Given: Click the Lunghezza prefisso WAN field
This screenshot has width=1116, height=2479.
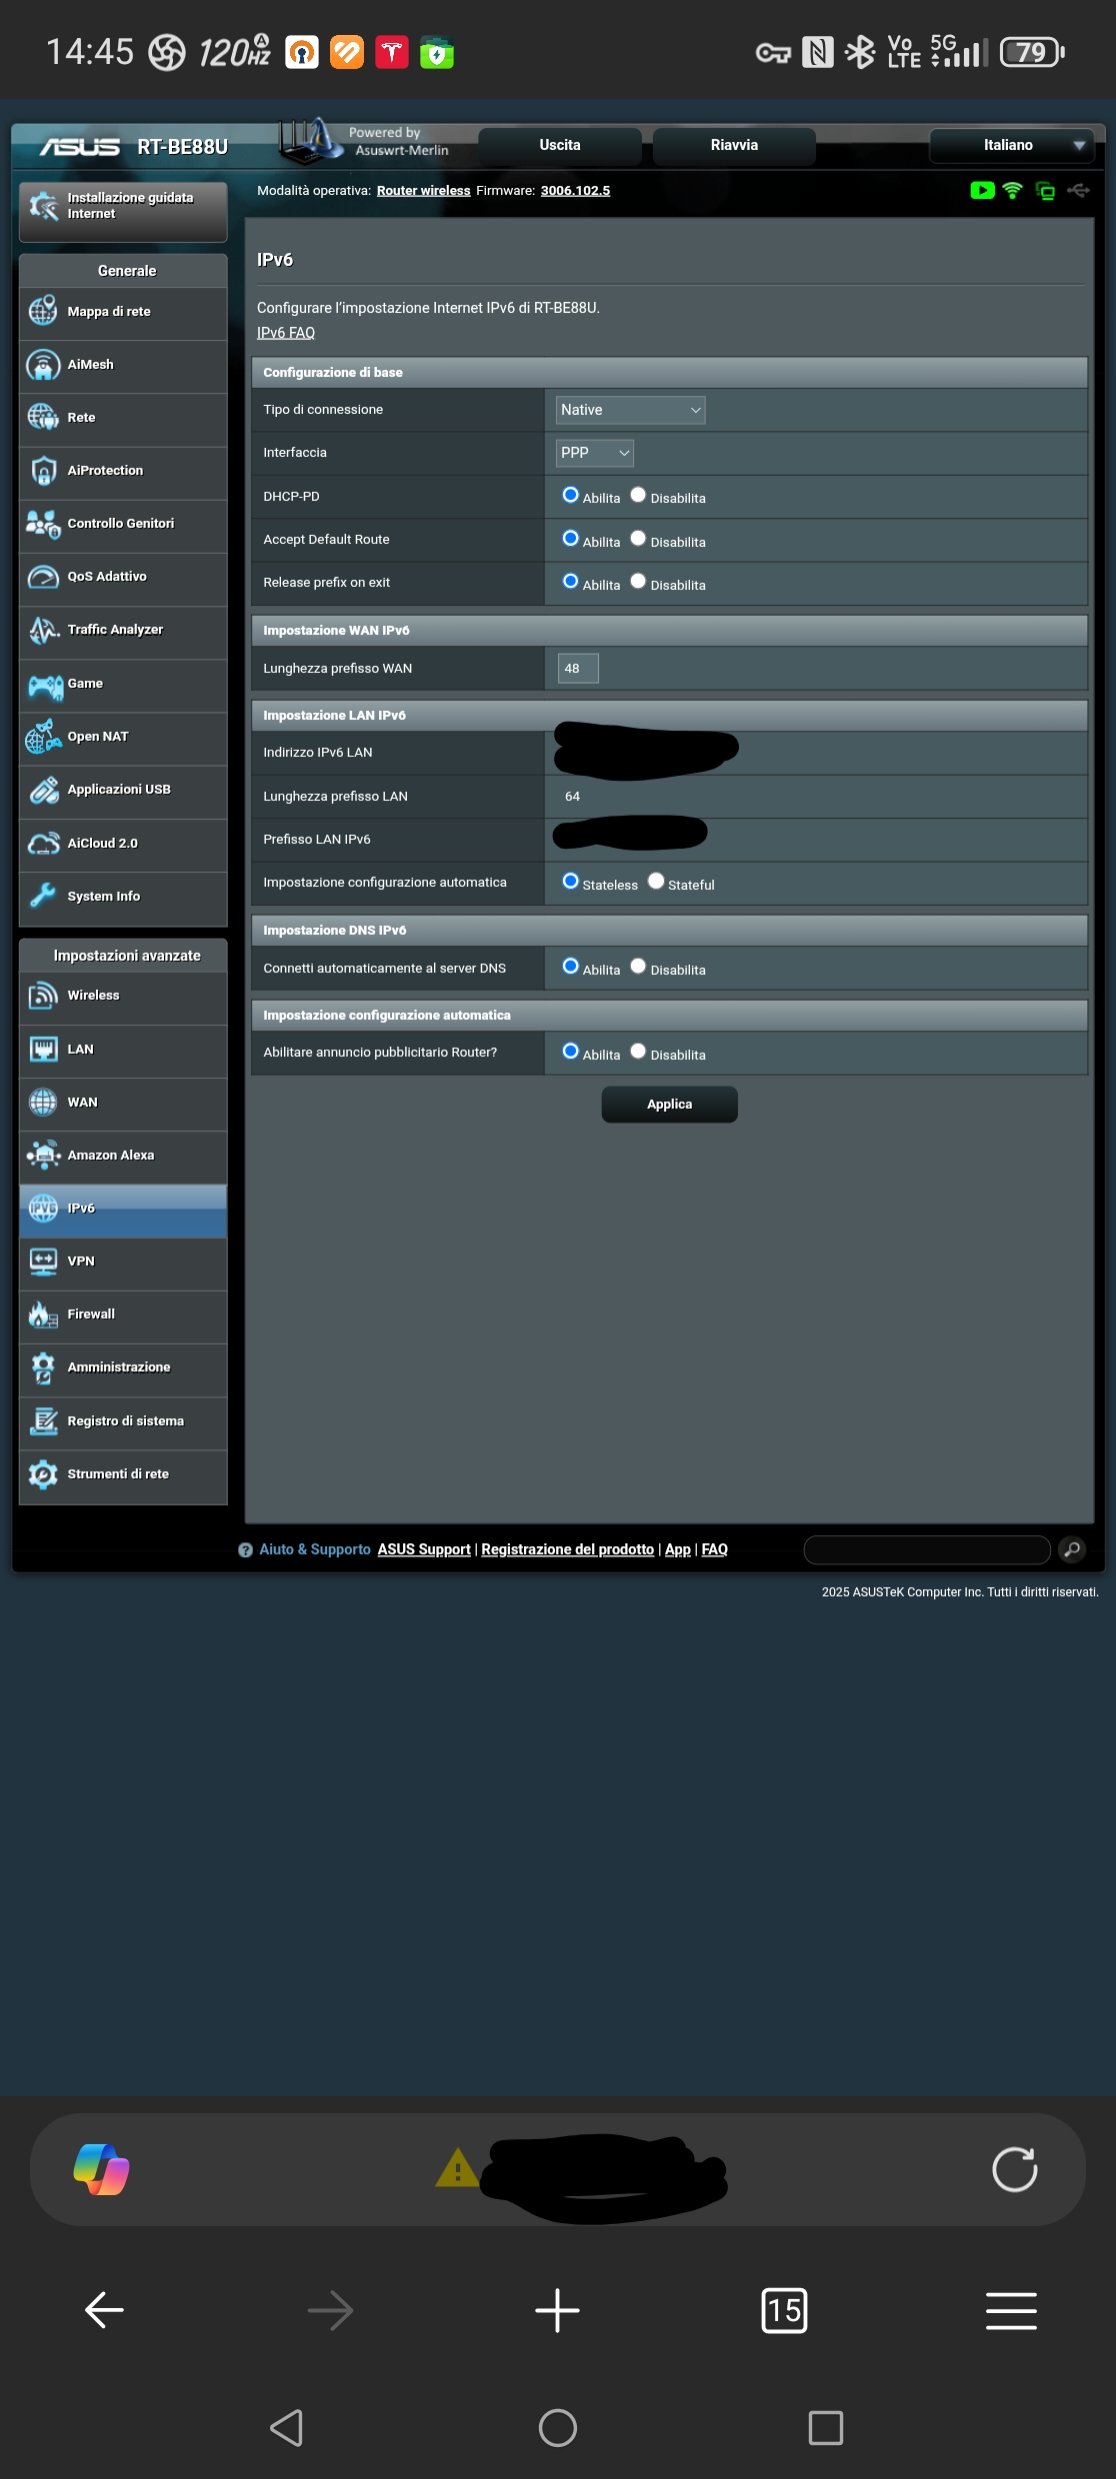Looking at the screenshot, I should point(578,668).
